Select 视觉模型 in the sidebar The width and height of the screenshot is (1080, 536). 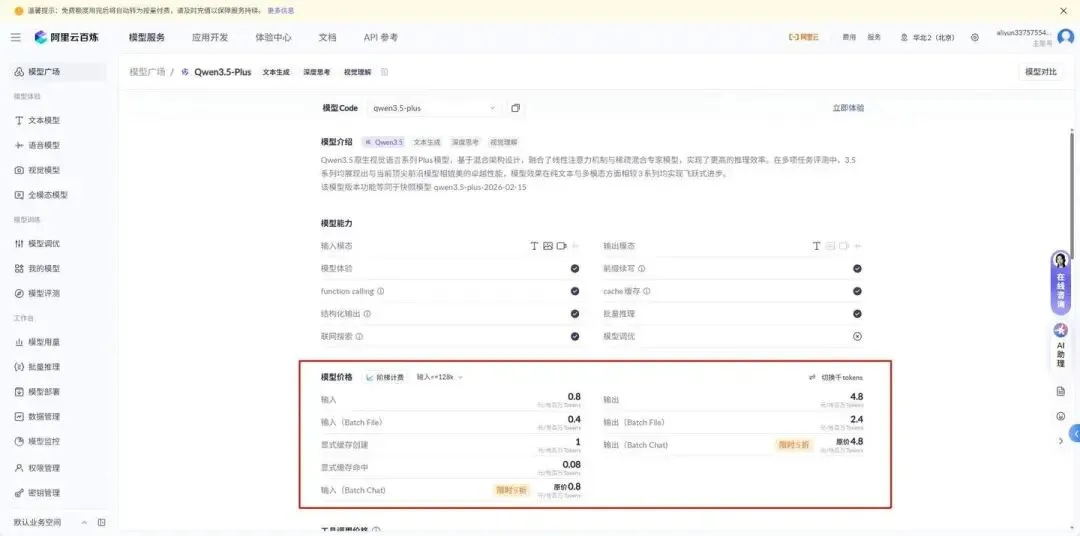59,170
